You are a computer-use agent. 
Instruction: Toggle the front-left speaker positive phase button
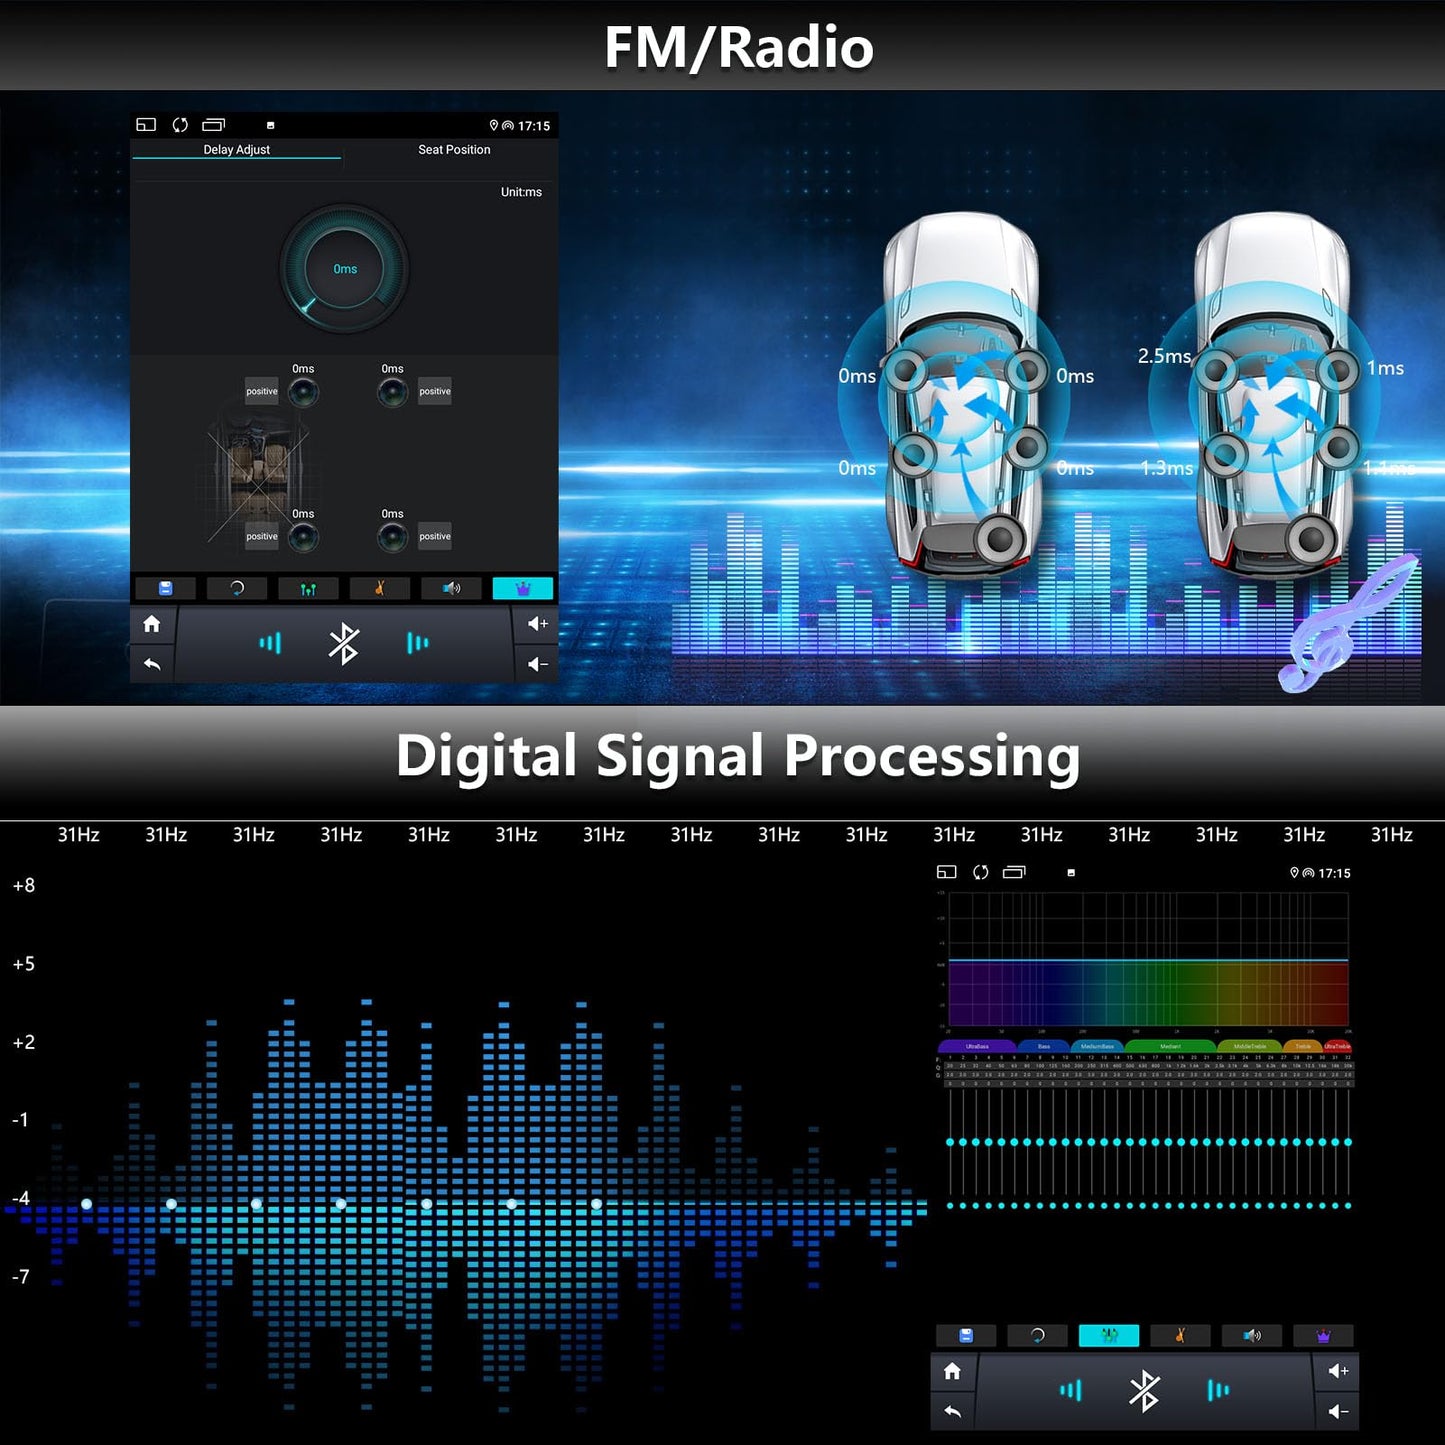click(x=262, y=391)
